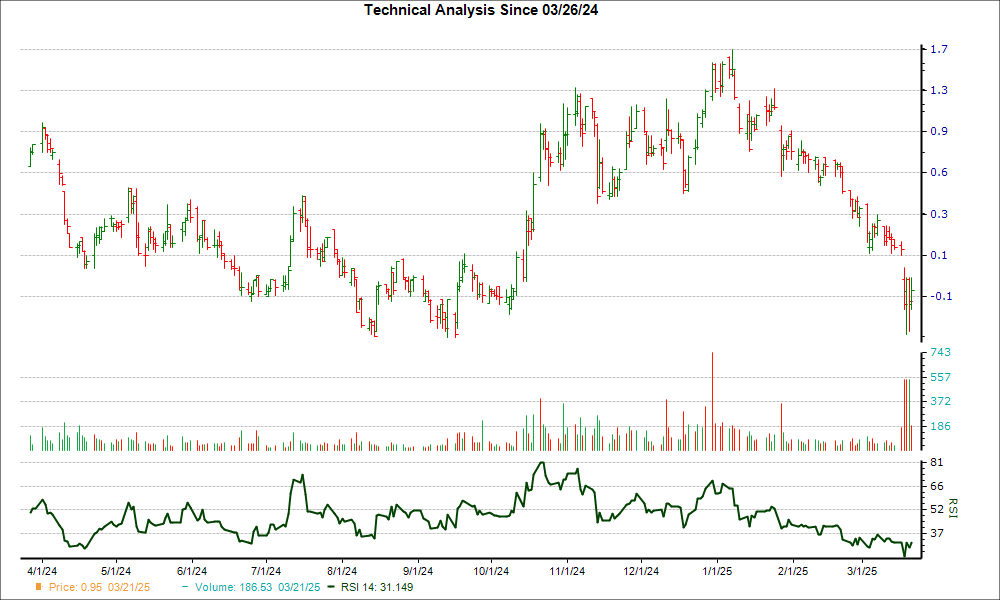1000x600 pixels.
Task: Expand the volume subchart panel
Action: click(x=460, y=400)
